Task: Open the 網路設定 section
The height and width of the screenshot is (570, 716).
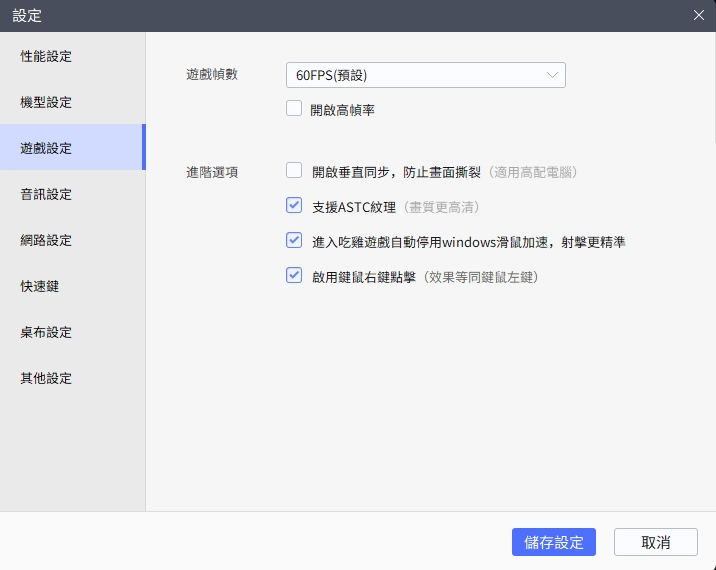Action: tap(46, 240)
